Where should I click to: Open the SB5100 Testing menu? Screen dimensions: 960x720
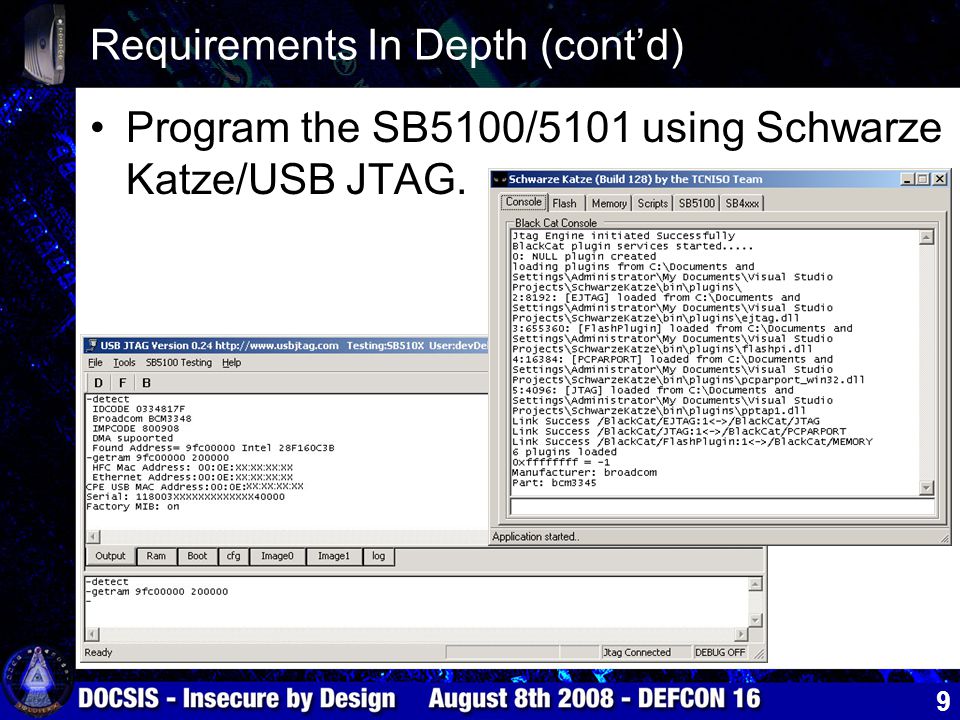coord(179,362)
